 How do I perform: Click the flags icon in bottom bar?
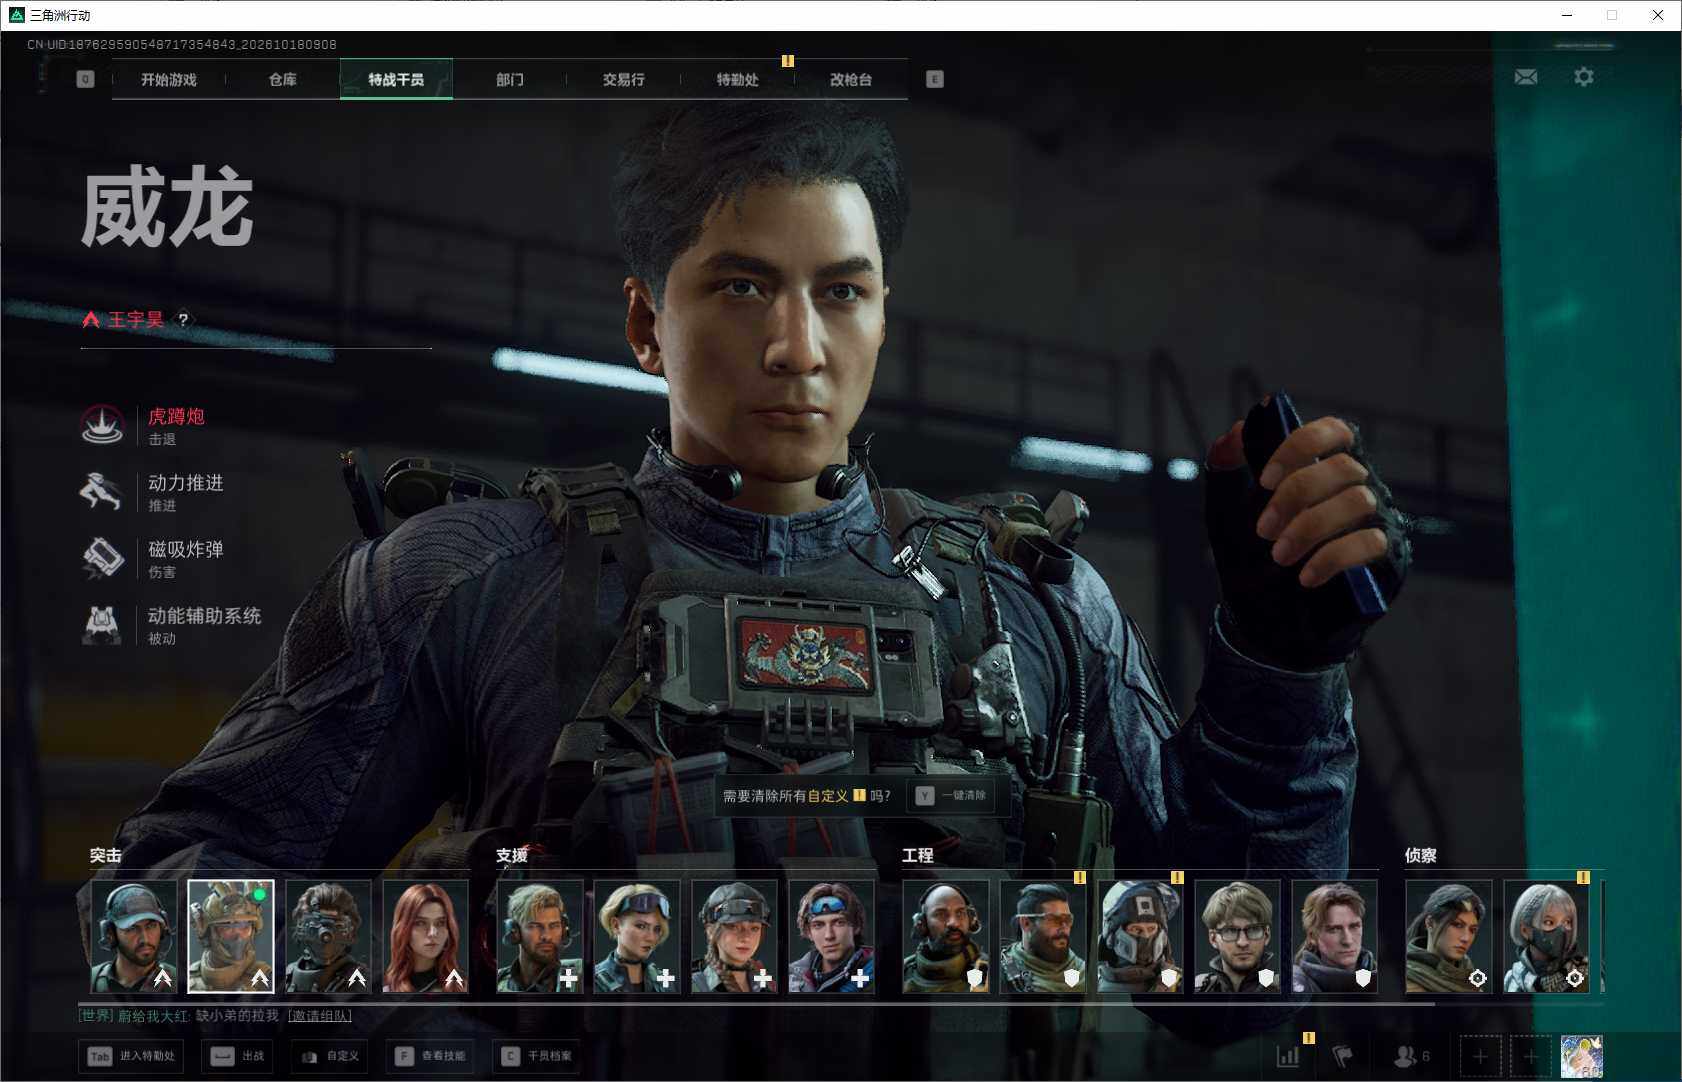tap(1343, 1056)
